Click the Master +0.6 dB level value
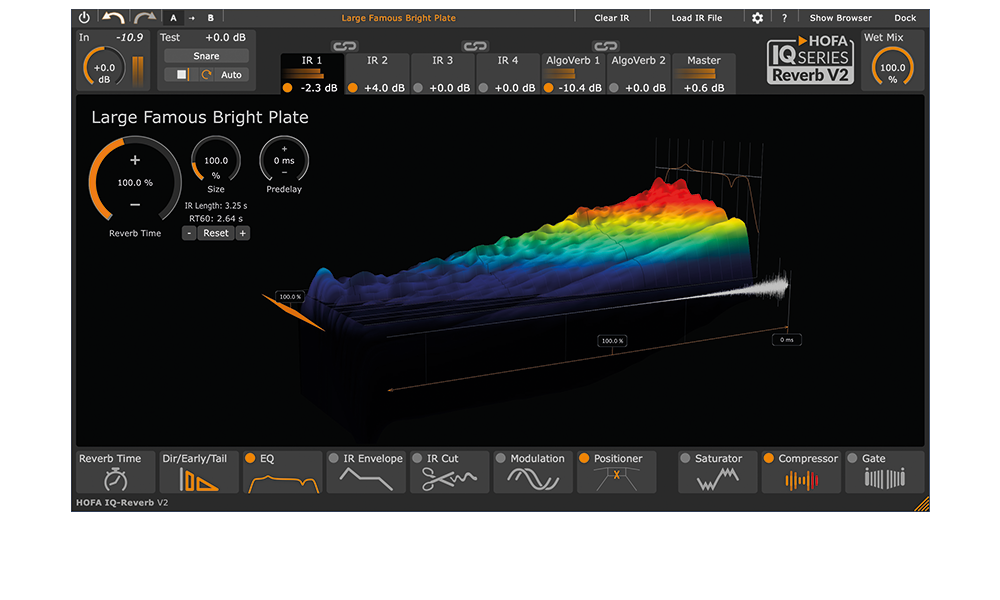This screenshot has width=1000, height=600. point(704,88)
